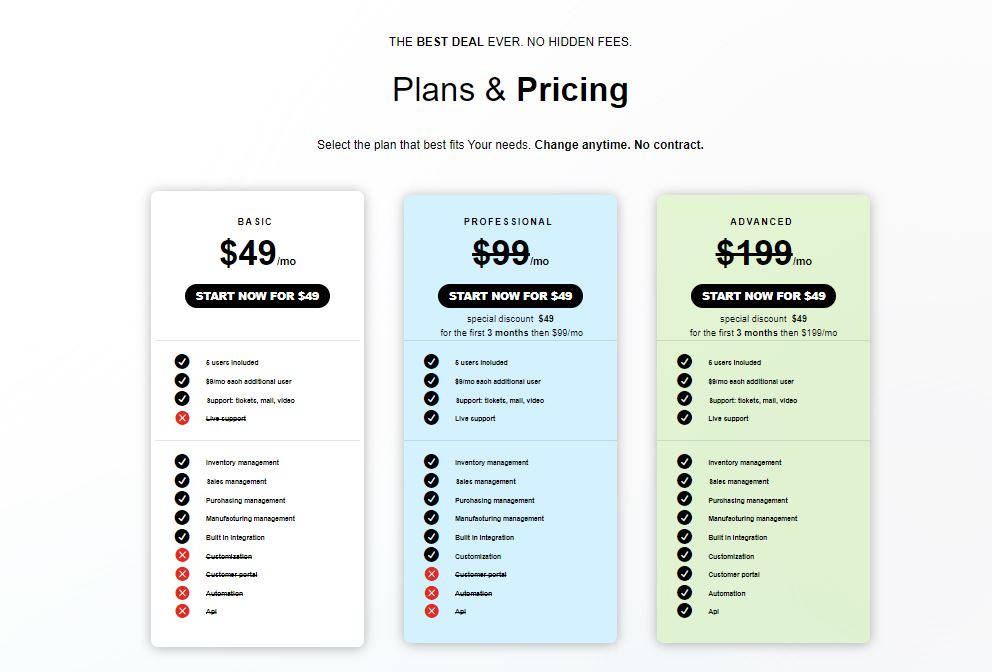Click the red X icon beside Customization in Basic
Image resolution: width=992 pixels, height=672 pixels.
coord(182,555)
